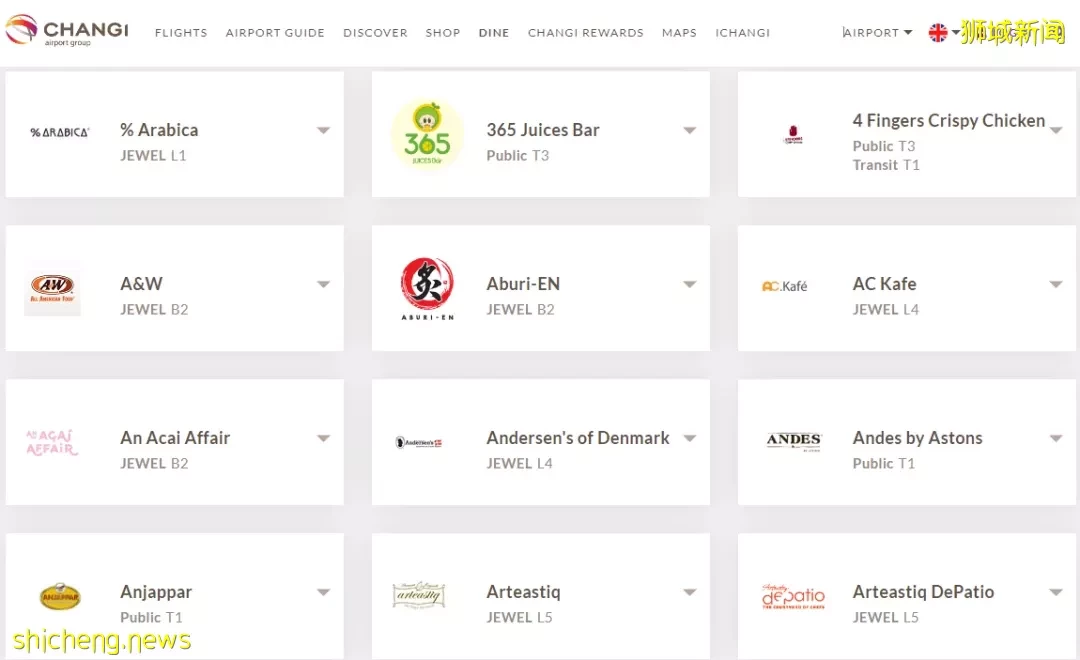The height and width of the screenshot is (660, 1080).
Task: Go to the DISCOVER menu
Action: click(375, 32)
